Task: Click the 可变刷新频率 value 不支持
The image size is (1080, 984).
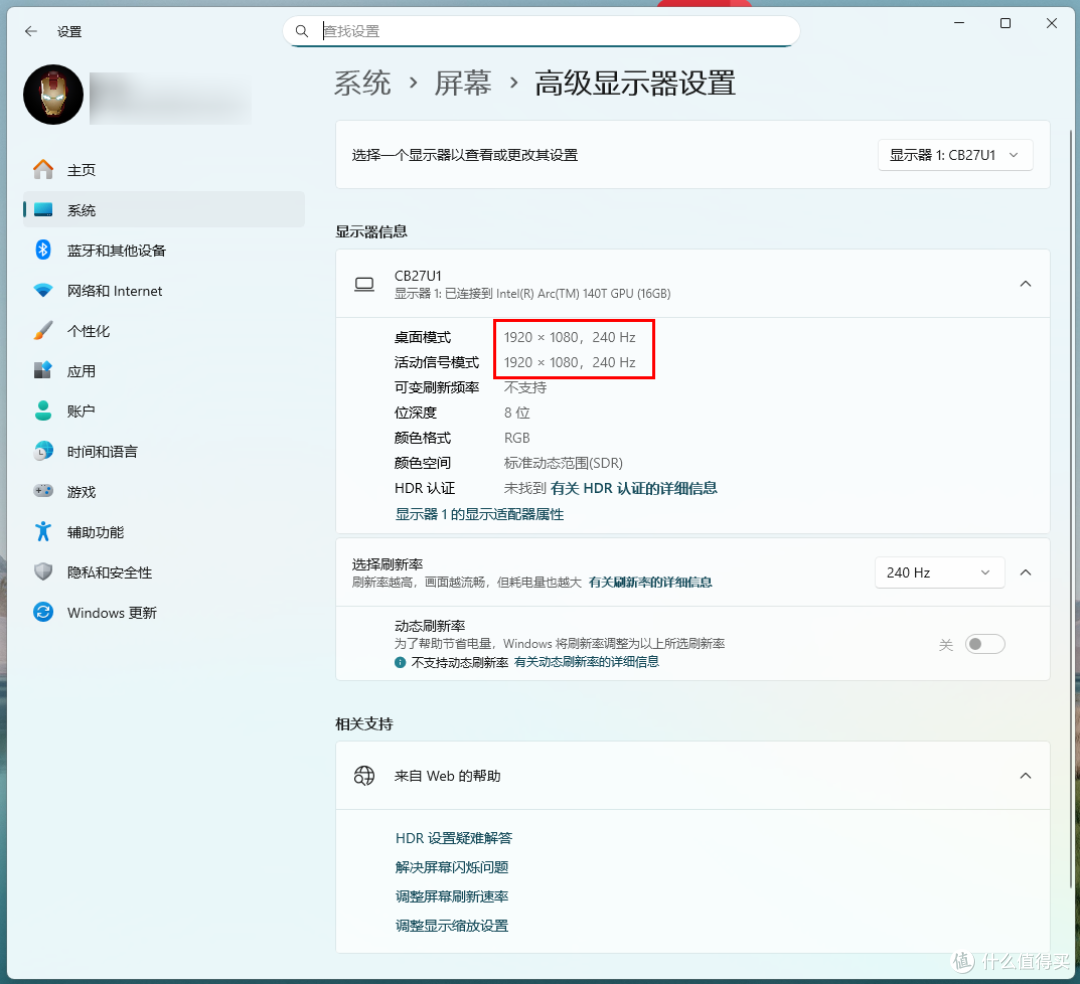Action: 525,387
